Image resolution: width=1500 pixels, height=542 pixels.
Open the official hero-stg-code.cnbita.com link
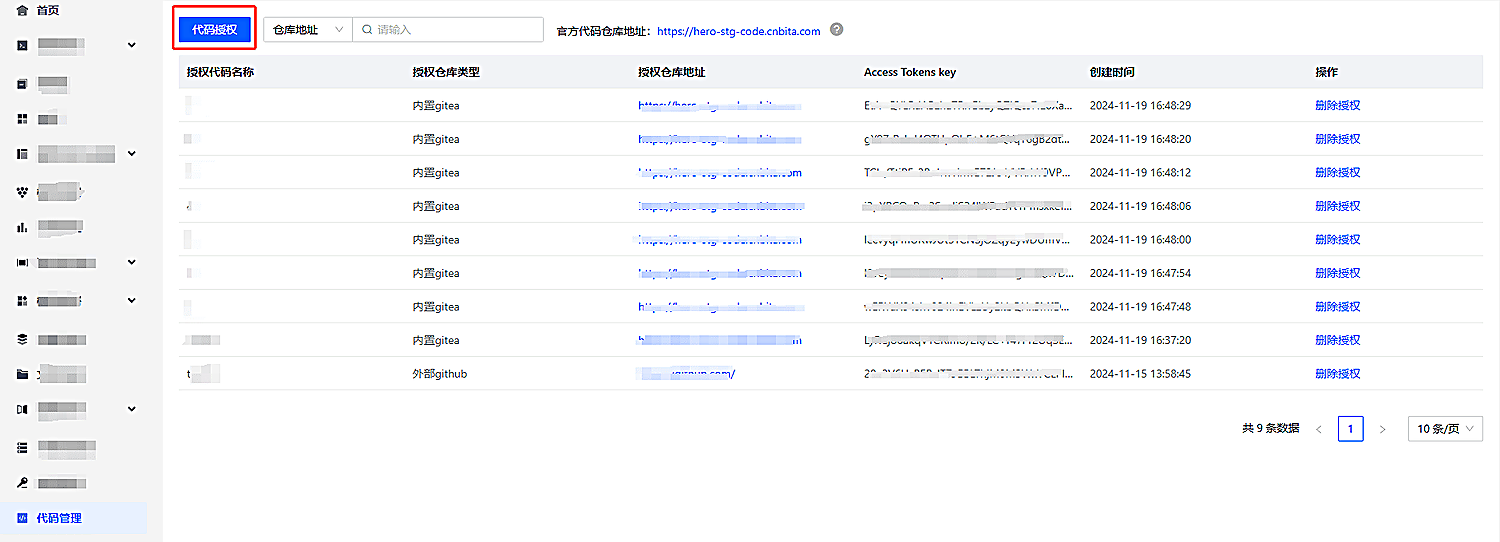(738, 31)
